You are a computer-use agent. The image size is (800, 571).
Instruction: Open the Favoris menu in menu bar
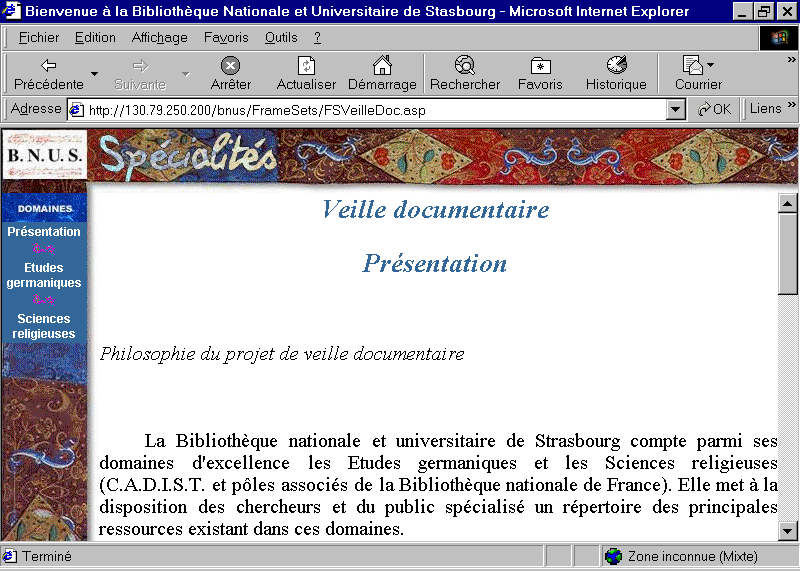(x=226, y=37)
